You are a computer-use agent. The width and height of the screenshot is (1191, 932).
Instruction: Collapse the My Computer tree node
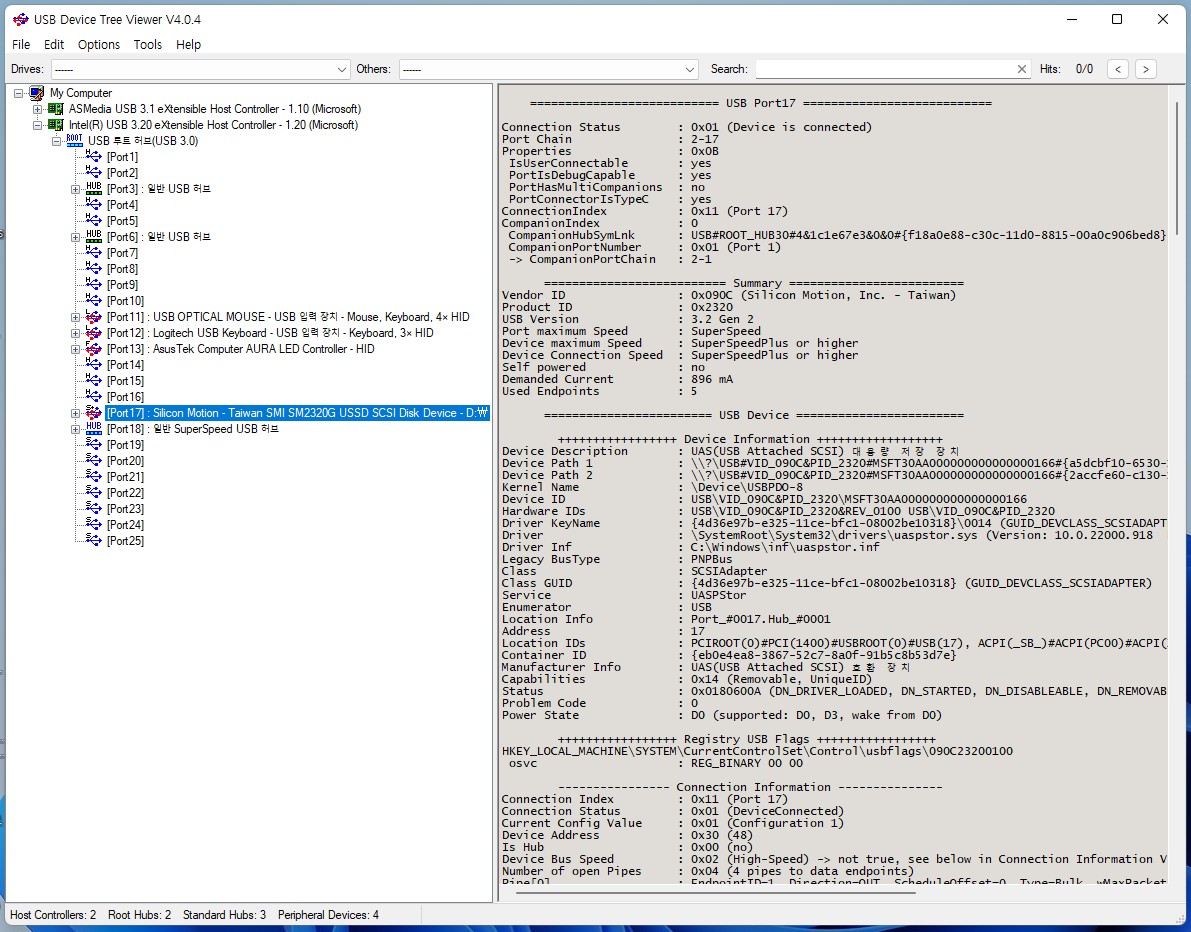pyautogui.click(x=18, y=93)
